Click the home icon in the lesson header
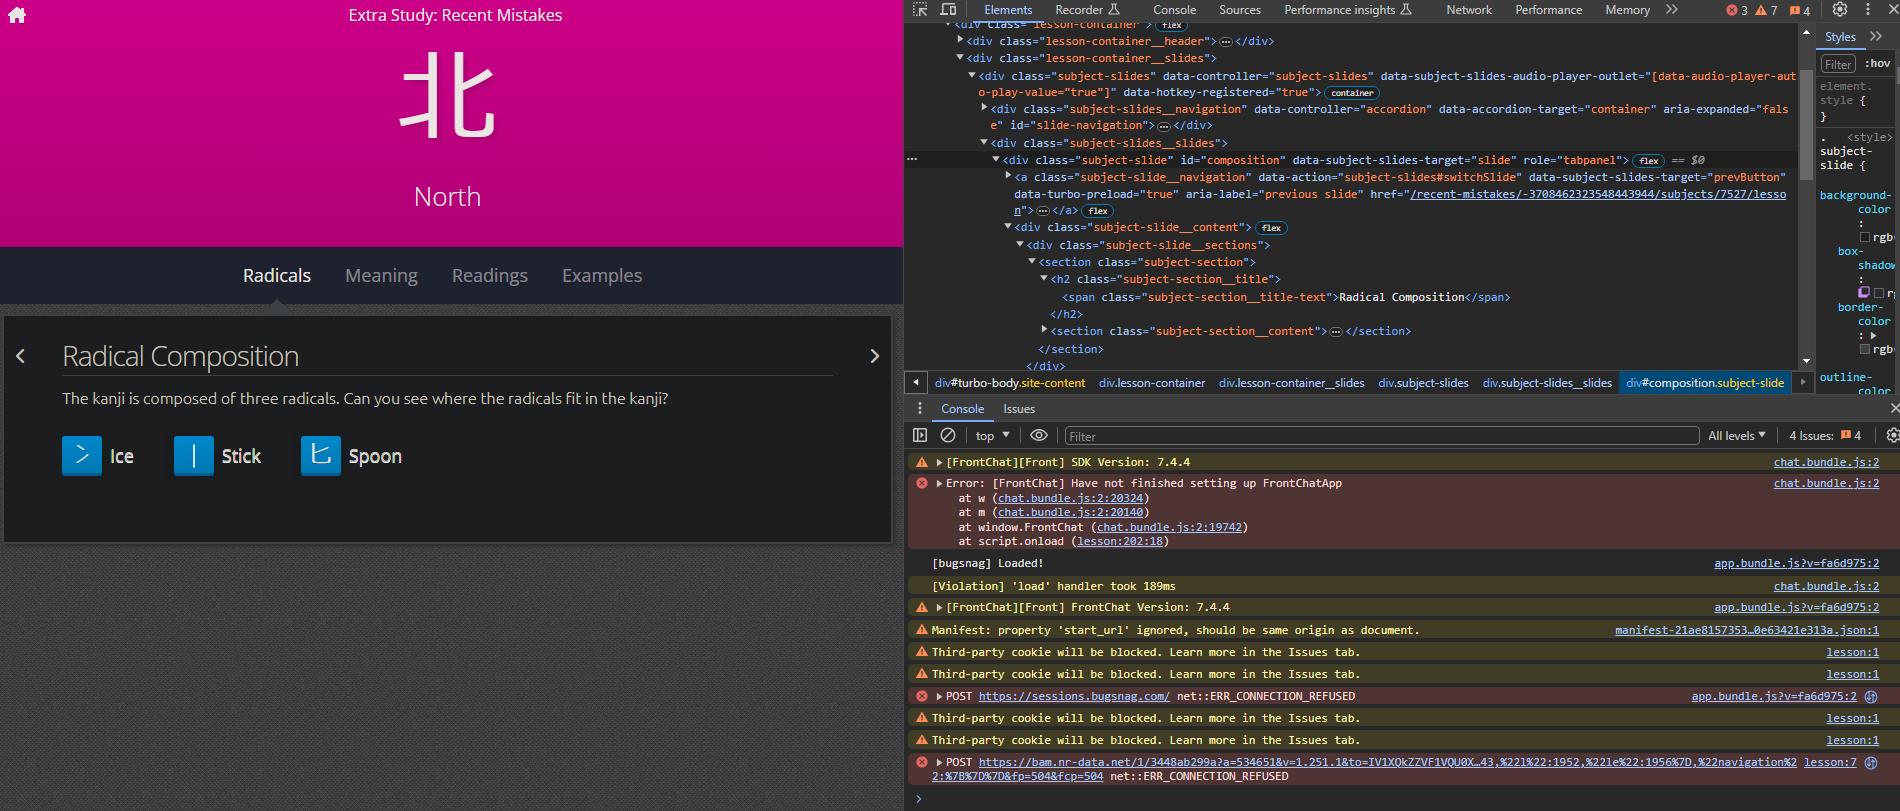This screenshot has width=1900, height=811. point(17,15)
